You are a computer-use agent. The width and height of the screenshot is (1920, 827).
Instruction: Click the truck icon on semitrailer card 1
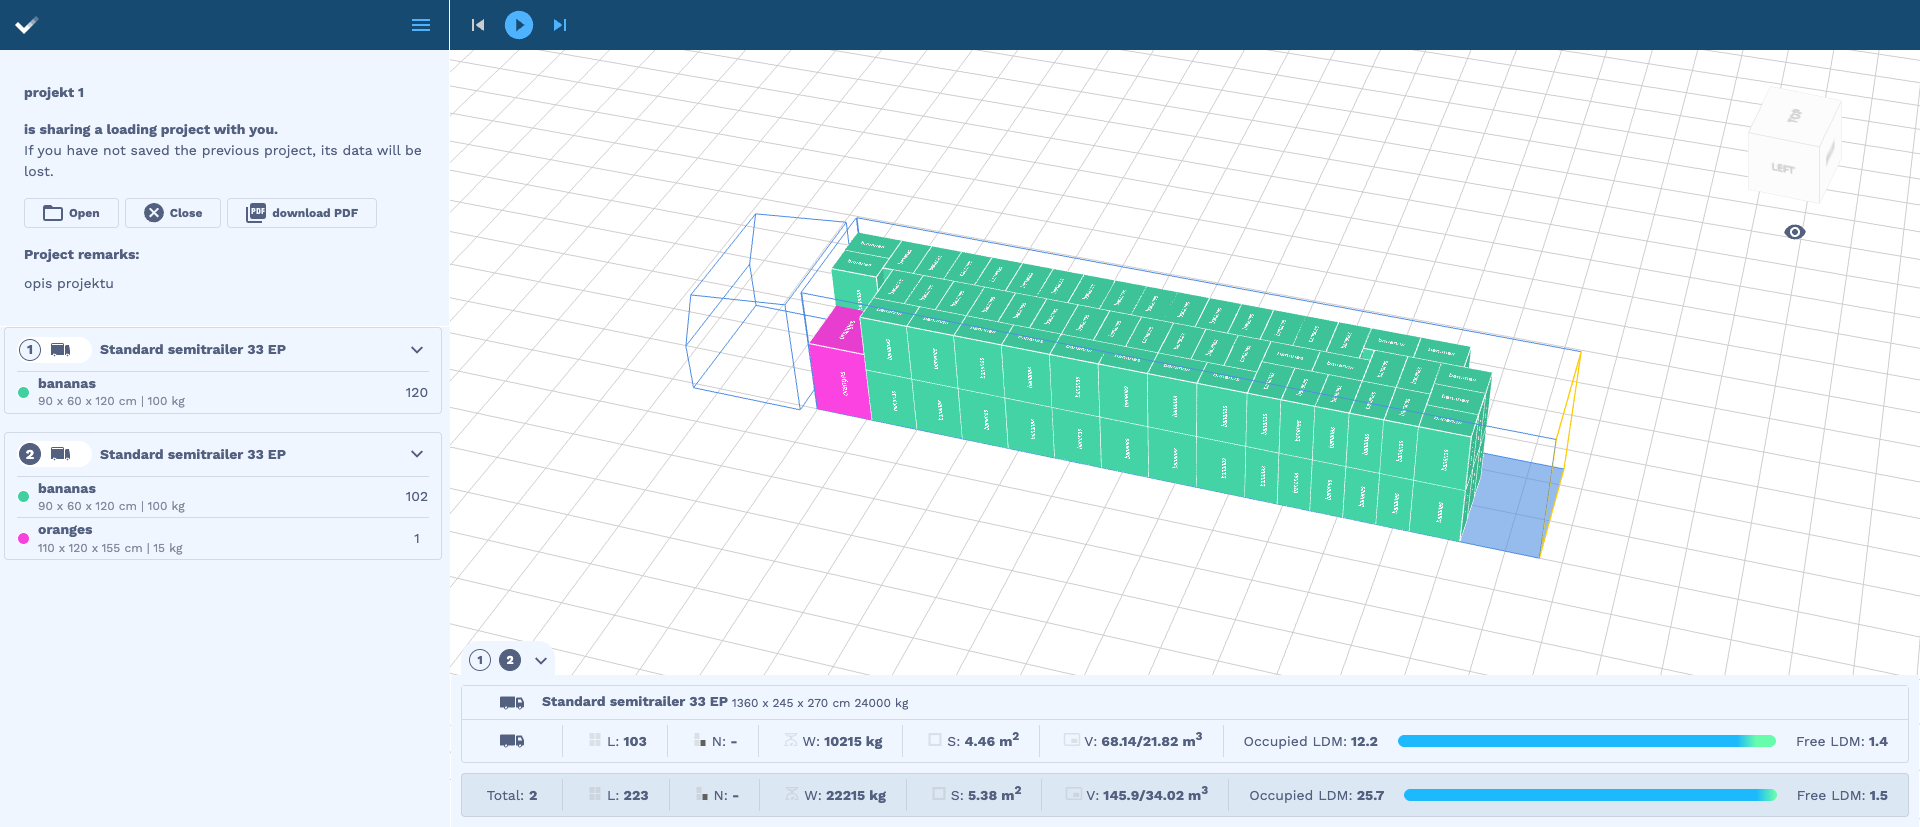coord(61,350)
